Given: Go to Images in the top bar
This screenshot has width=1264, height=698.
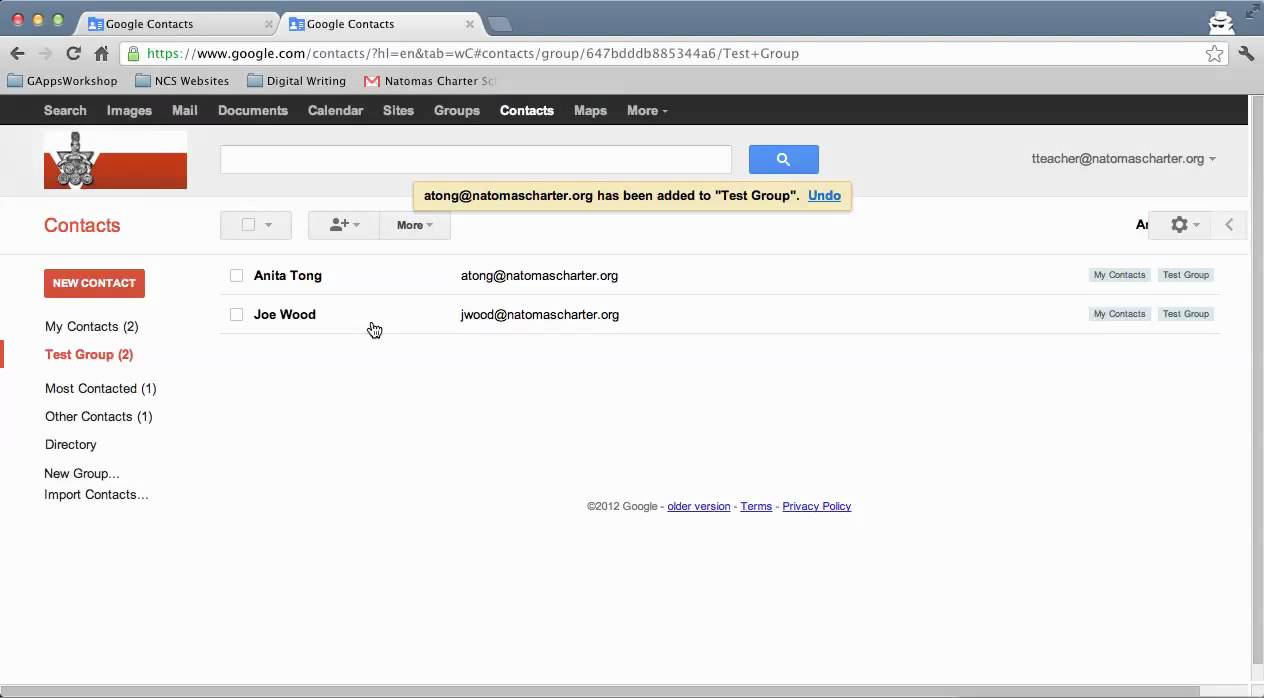Looking at the screenshot, I should (x=129, y=110).
